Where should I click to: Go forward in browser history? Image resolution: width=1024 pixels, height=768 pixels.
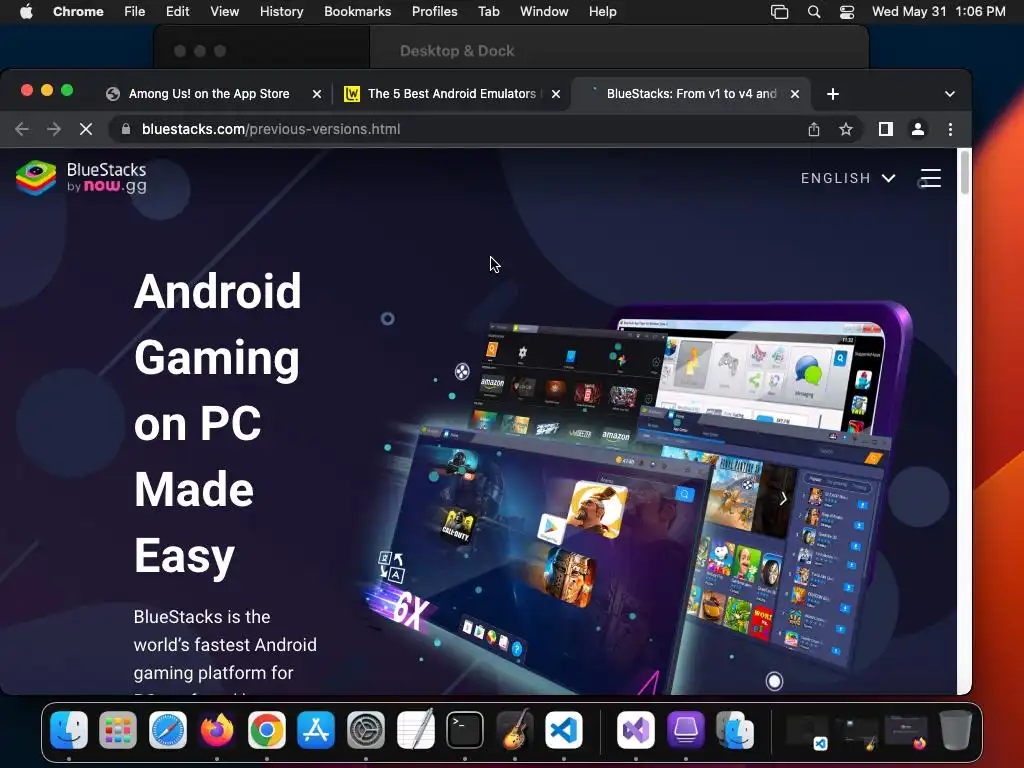pos(54,129)
